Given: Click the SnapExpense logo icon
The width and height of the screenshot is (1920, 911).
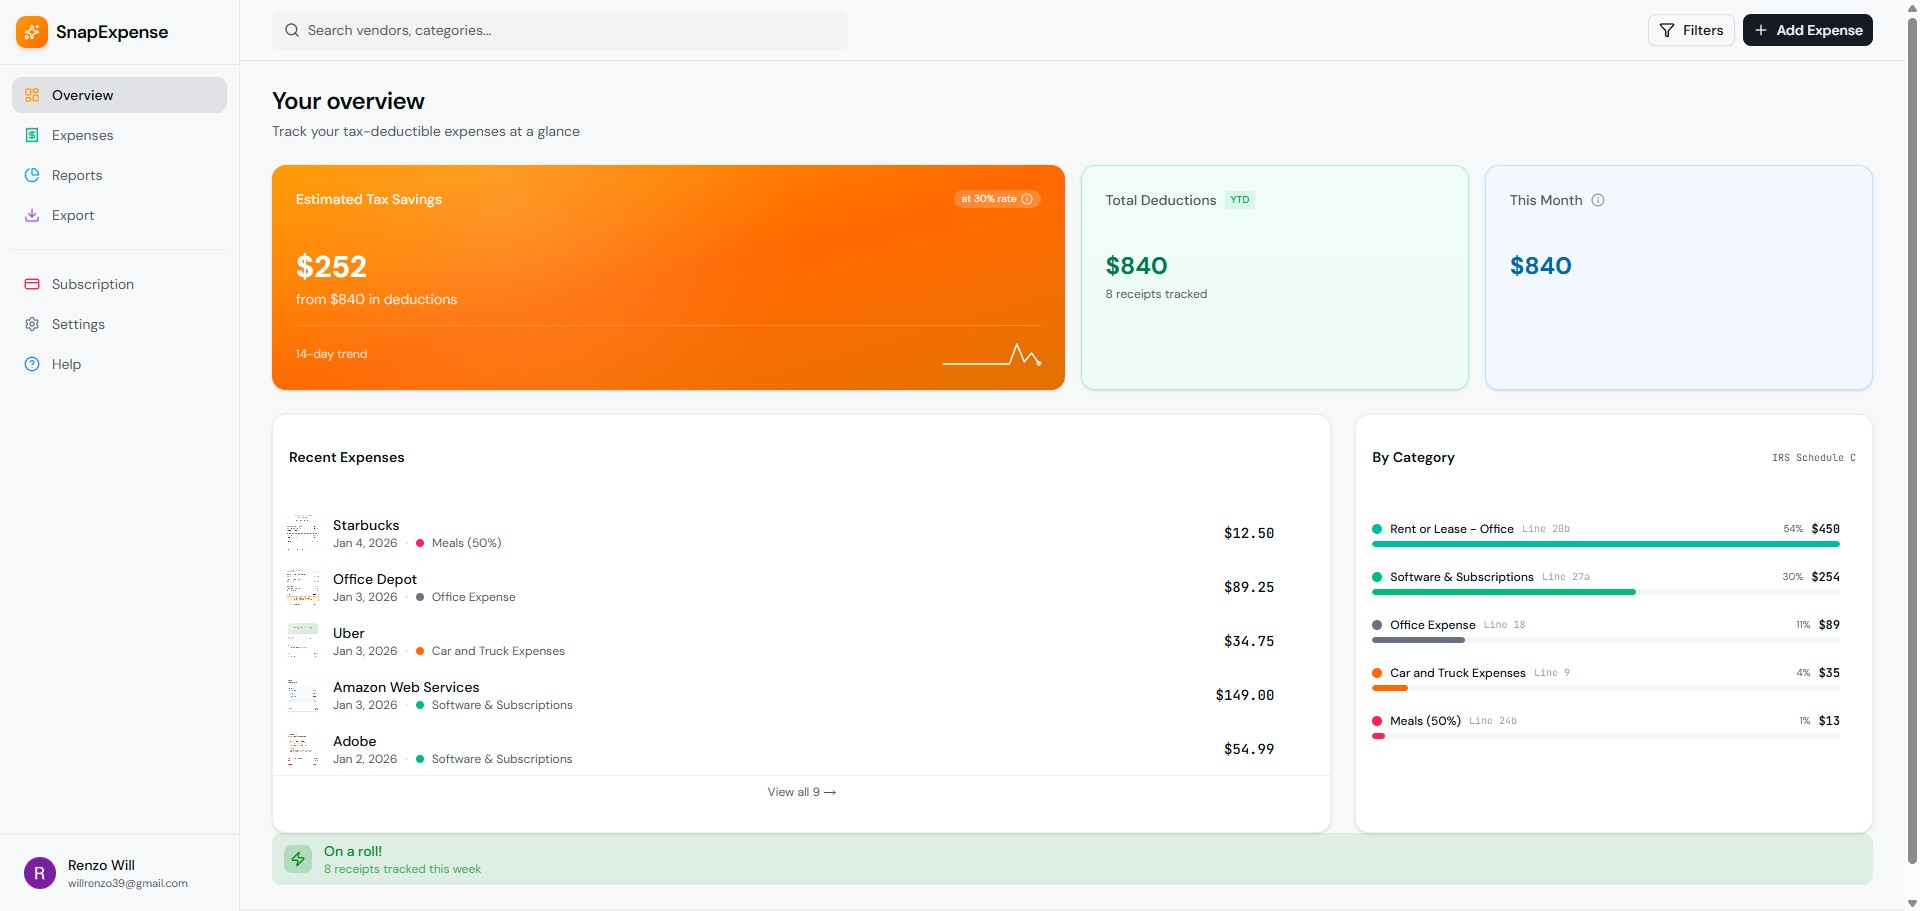Looking at the screenshot, I should click(x=31, y=31).
